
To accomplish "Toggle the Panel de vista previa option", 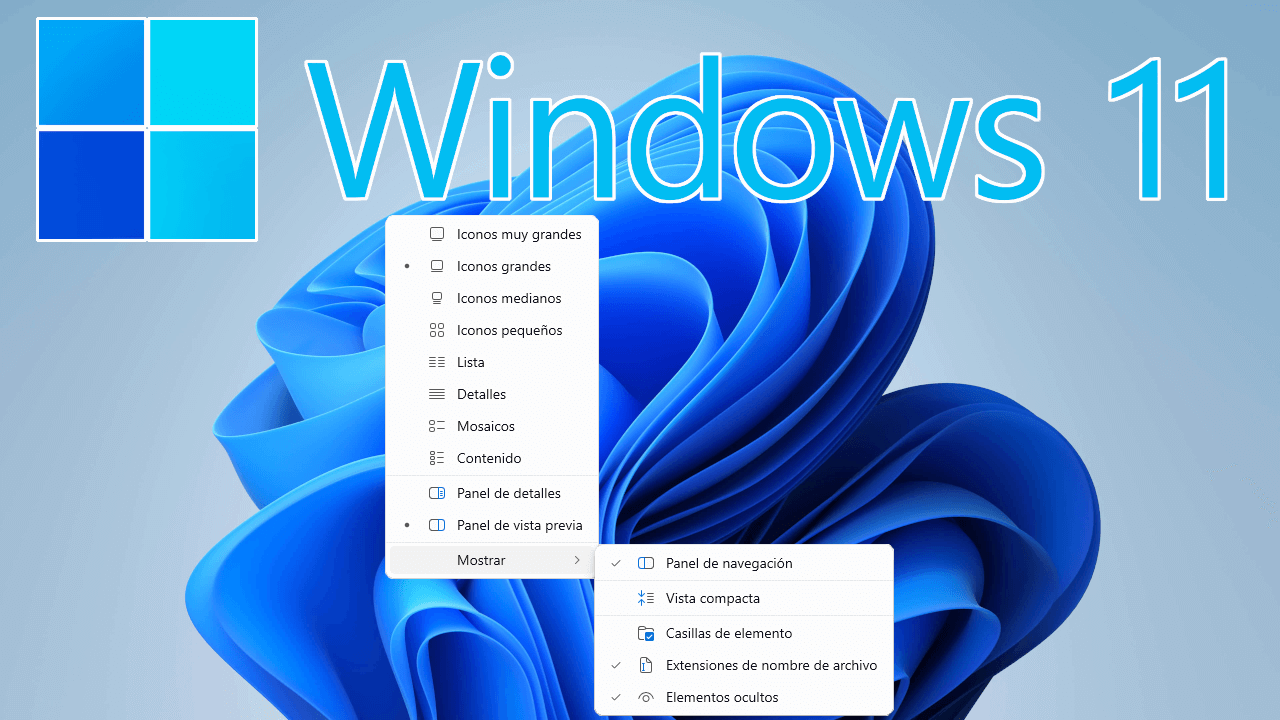I will click(x=492, y=525).
